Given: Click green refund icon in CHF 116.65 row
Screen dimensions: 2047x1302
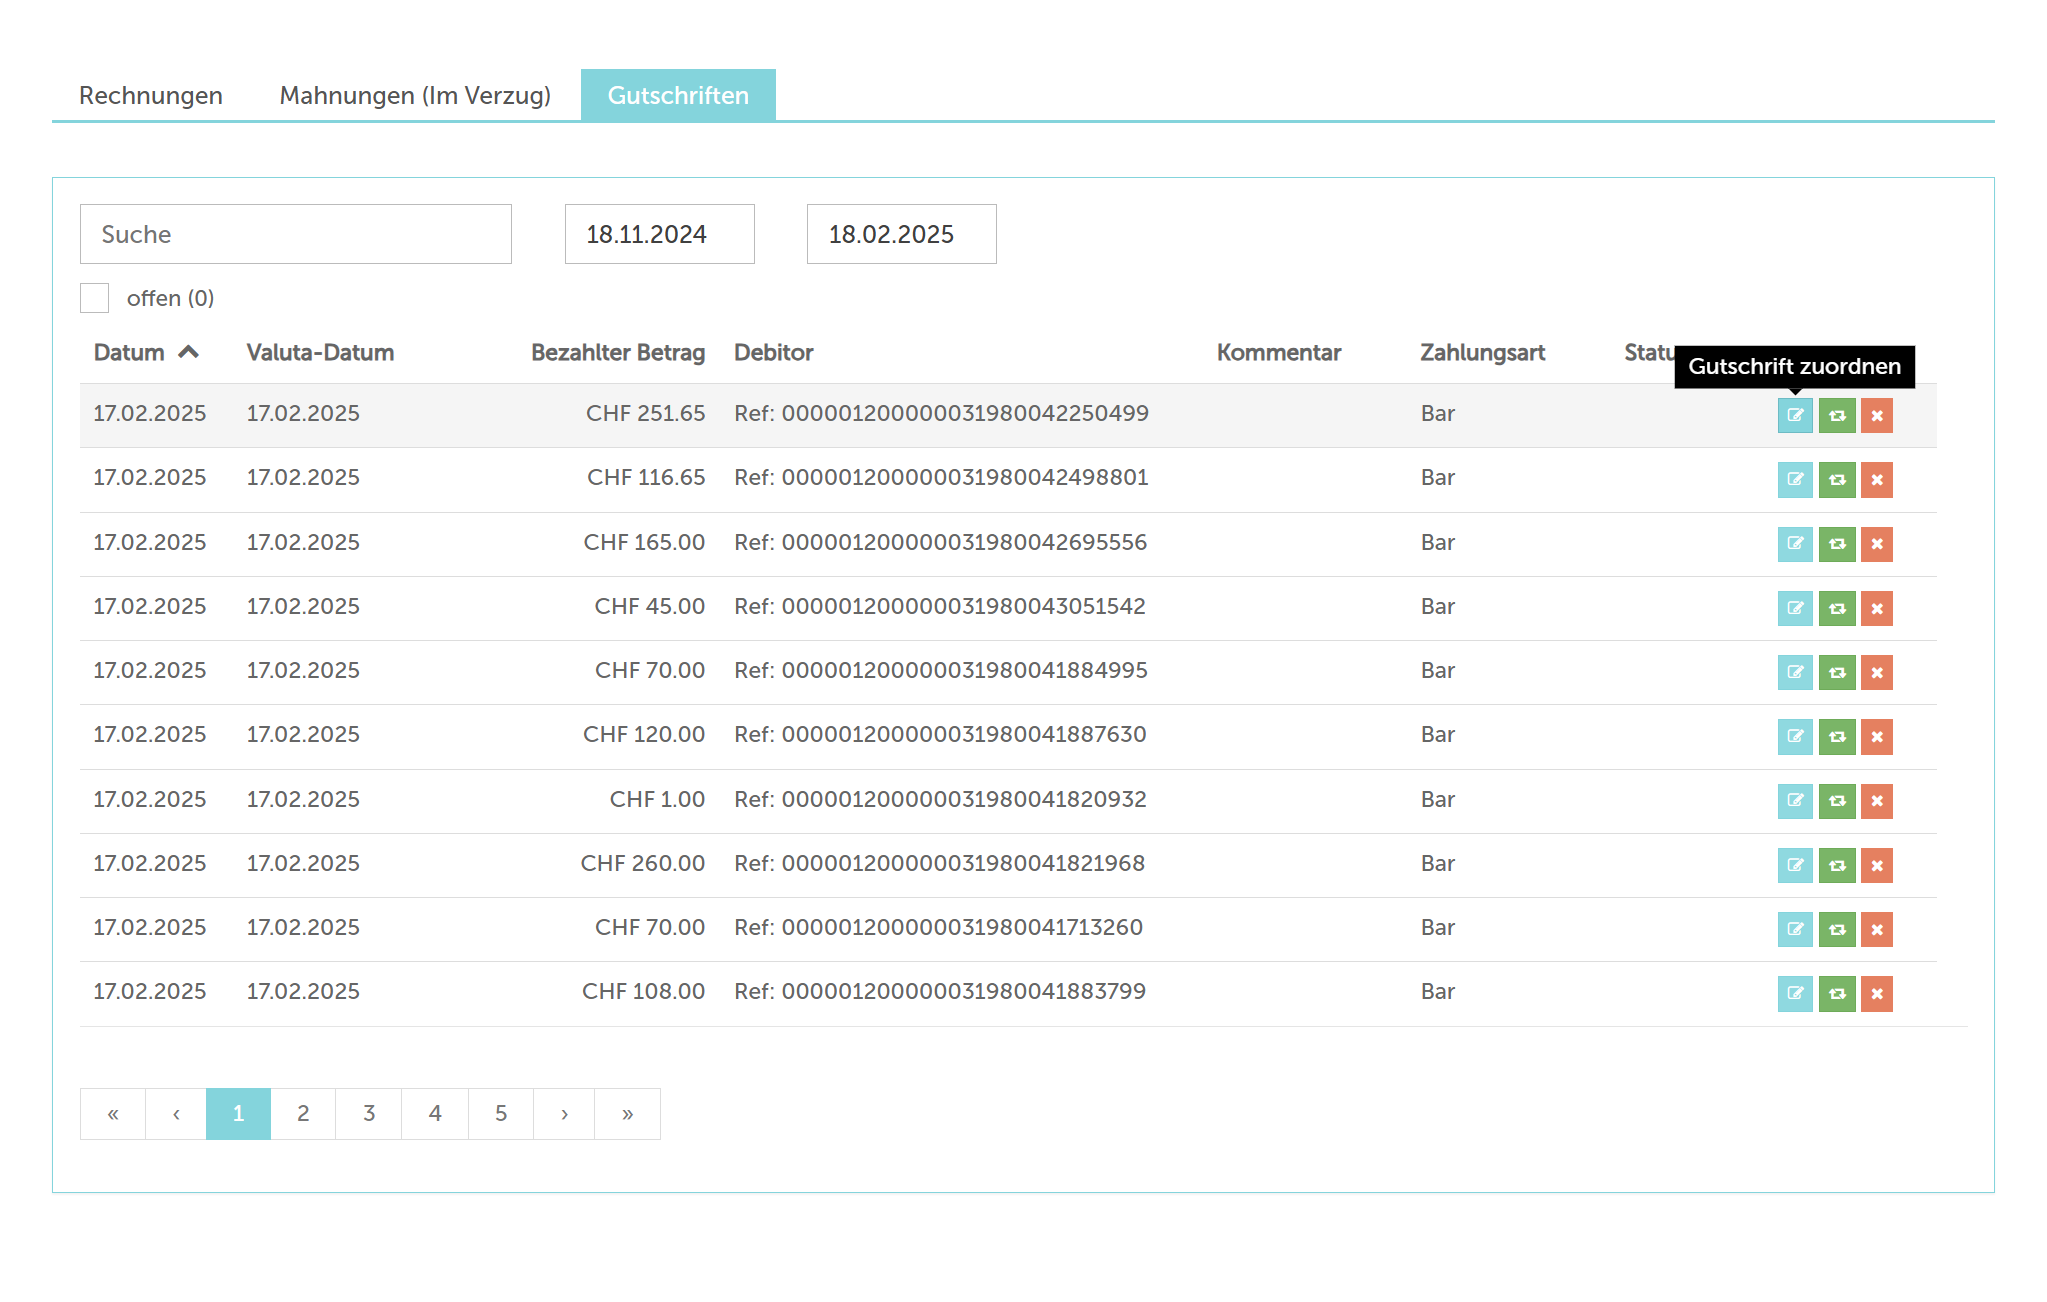Looking at the screenshot, I should click(1837, 480).
